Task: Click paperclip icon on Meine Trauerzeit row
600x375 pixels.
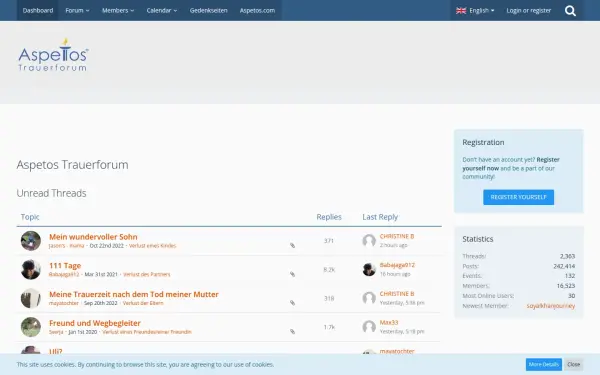Action: click(292, 303)
